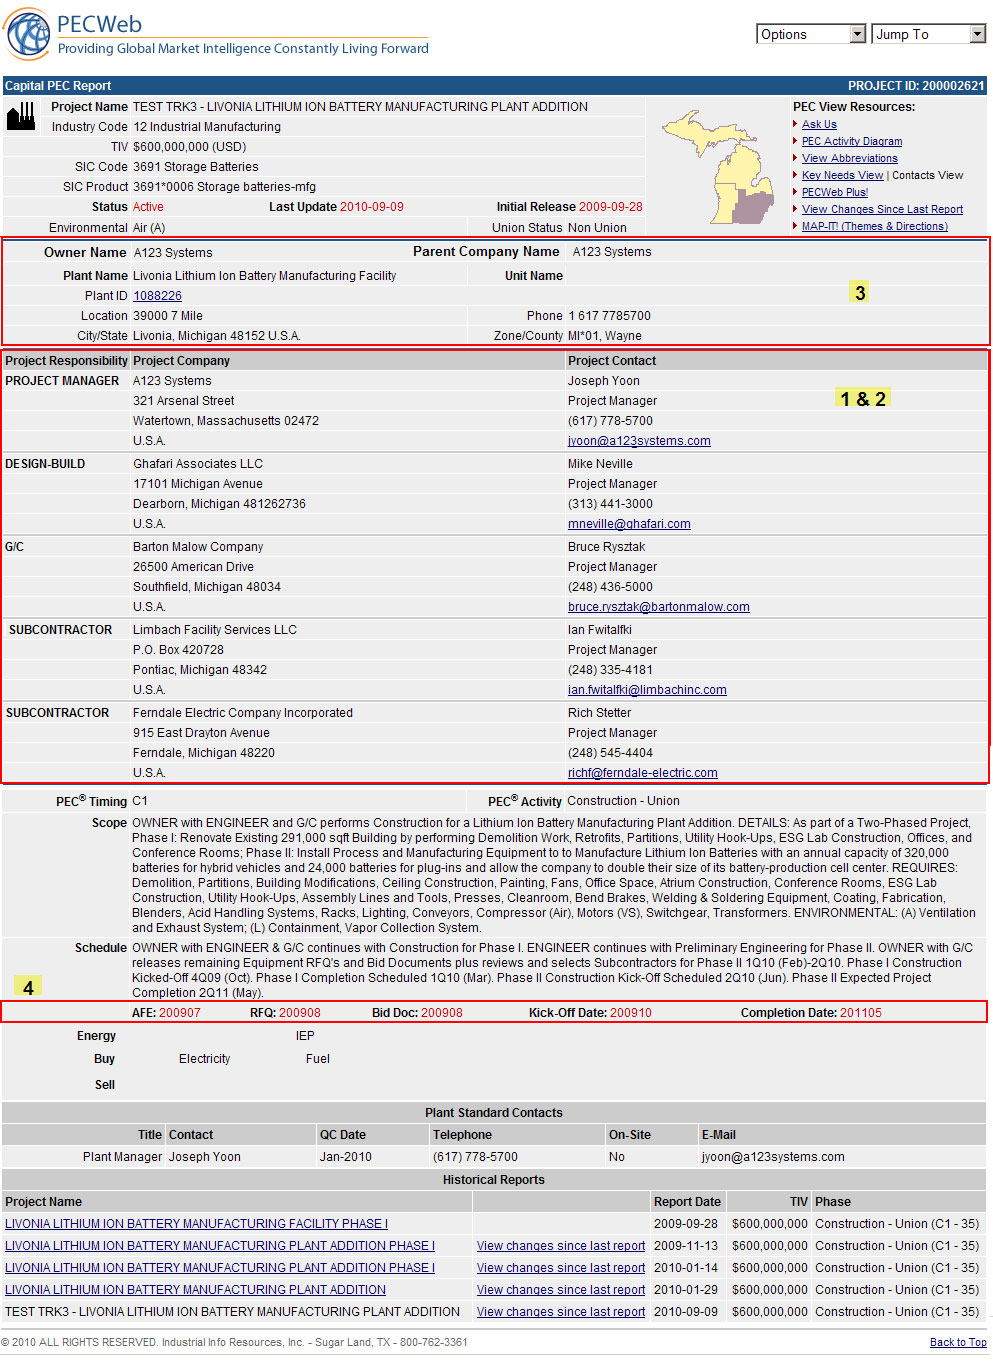
Task: Click red arrow bullet beside Ask Us
Action: [x=795, y=125]
